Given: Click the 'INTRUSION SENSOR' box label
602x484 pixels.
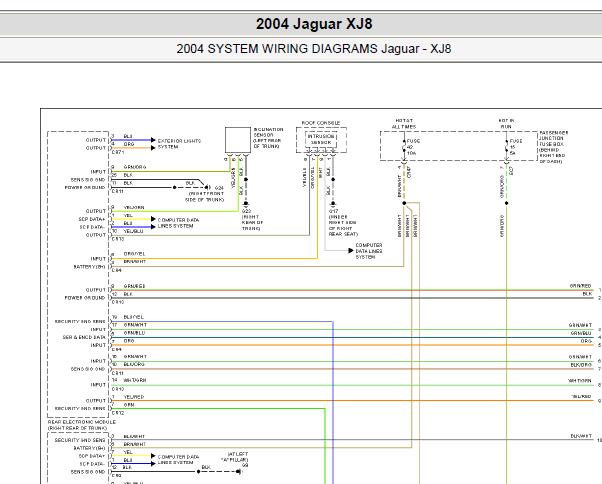Looking at the screenshot, I should pos(321,139).
